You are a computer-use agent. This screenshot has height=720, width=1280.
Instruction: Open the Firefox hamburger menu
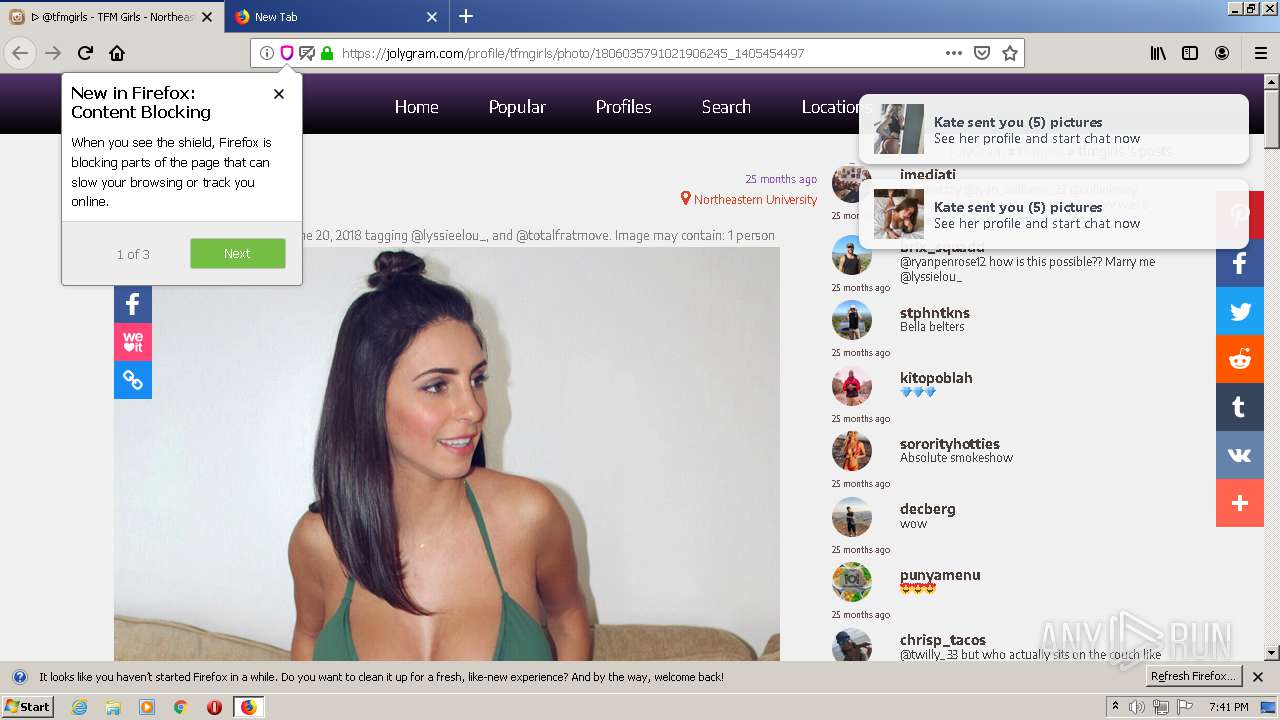(1261, 53)
